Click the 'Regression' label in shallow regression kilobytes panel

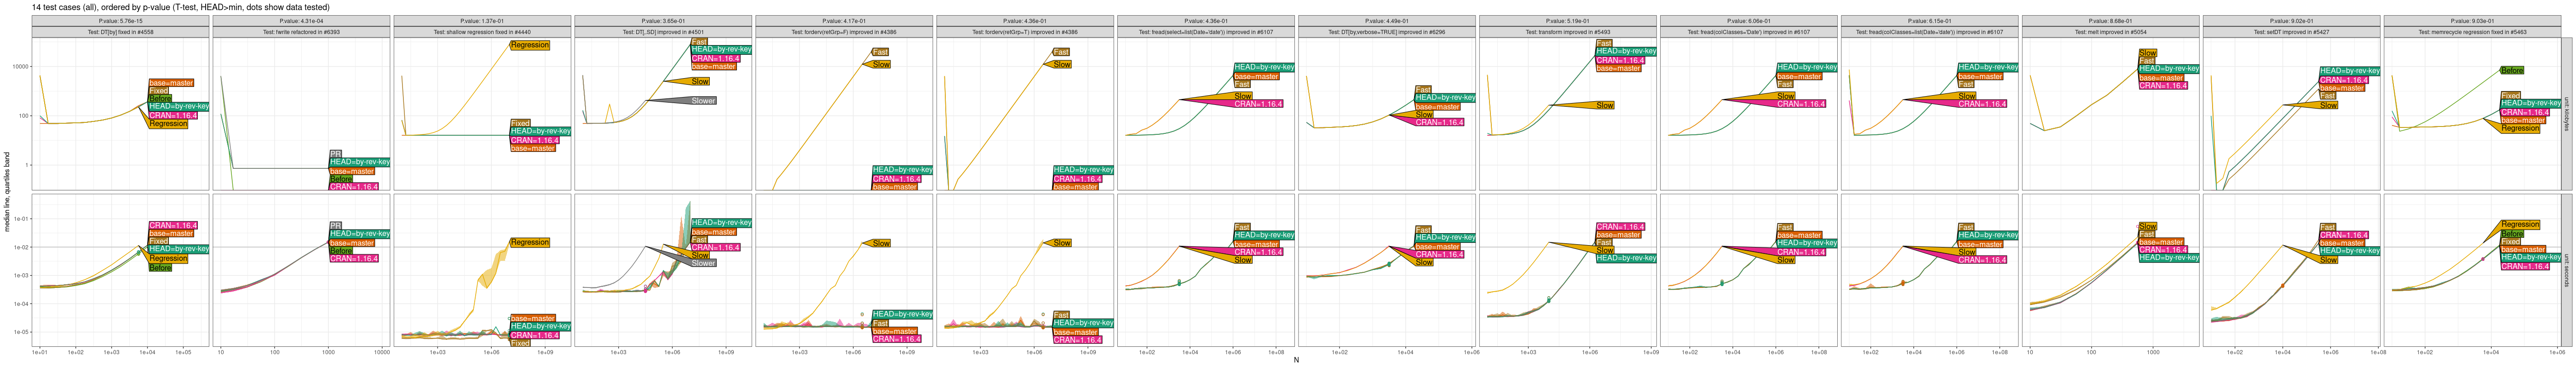point(529,45)
